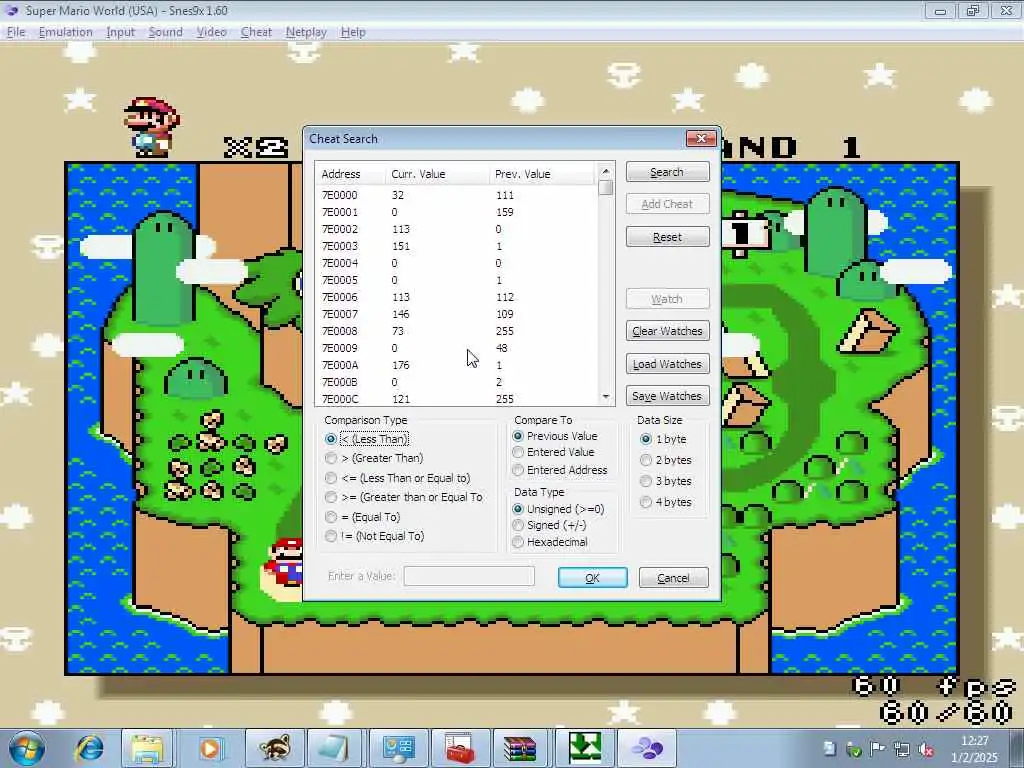Open the notepad-style taskbar app icon
Image resolution: width=1024 pixels, height=768 pixels.
[x=334, y=748]
